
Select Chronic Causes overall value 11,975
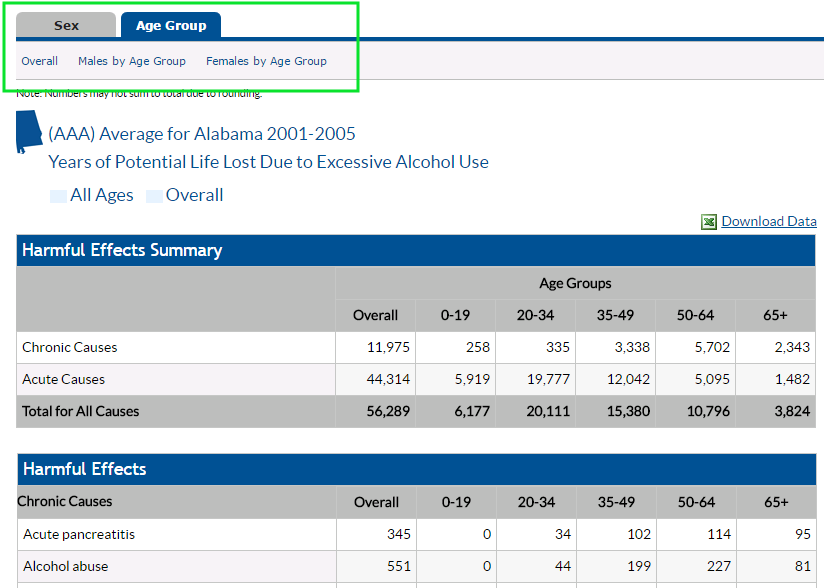(x=388, y=347)
